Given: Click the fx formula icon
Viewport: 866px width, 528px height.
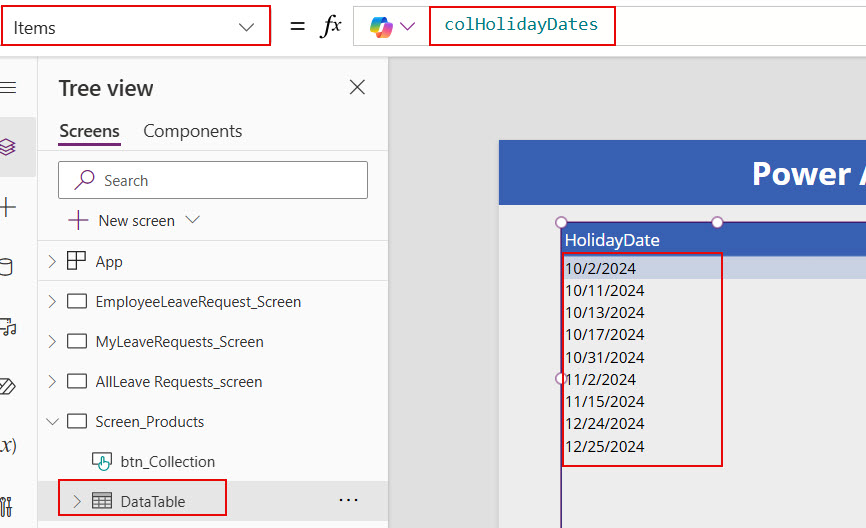Looking at the screenshot, I should pos(330,26).
